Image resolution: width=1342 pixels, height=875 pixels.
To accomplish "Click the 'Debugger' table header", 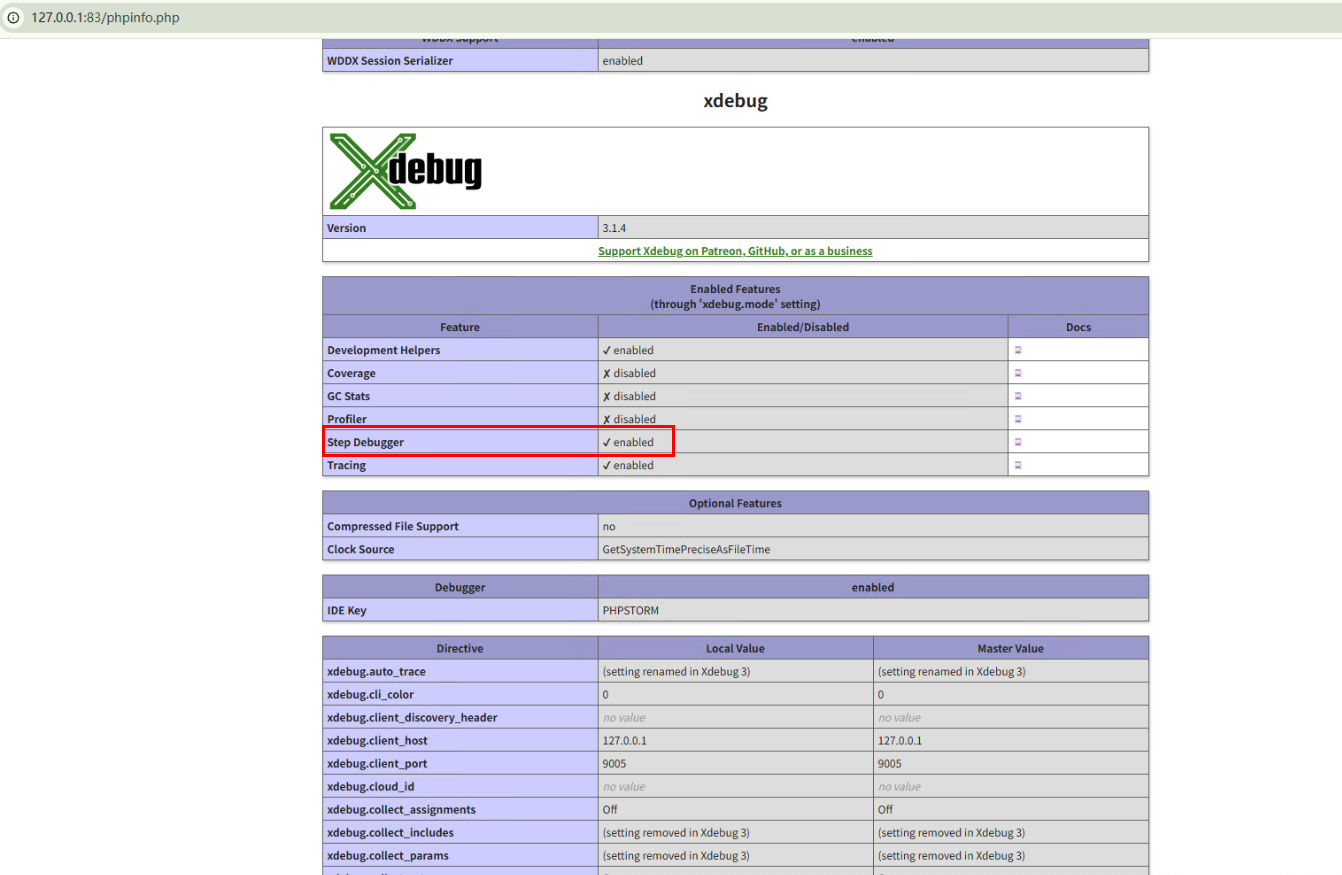I will click(460, 587).
